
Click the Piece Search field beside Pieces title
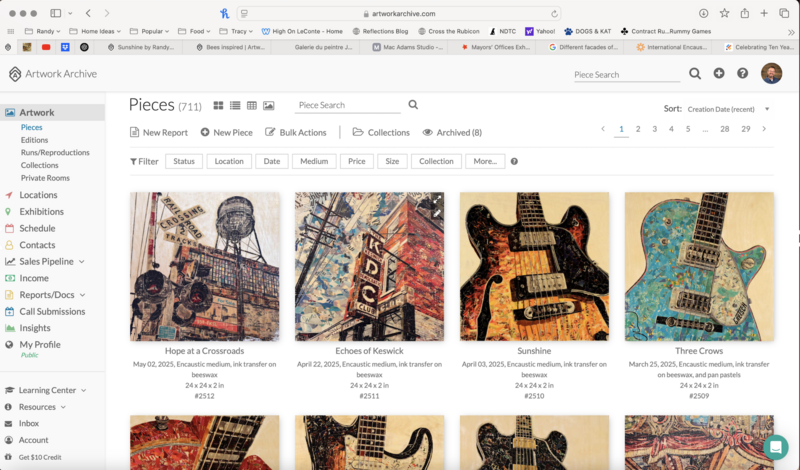[347, 105]
